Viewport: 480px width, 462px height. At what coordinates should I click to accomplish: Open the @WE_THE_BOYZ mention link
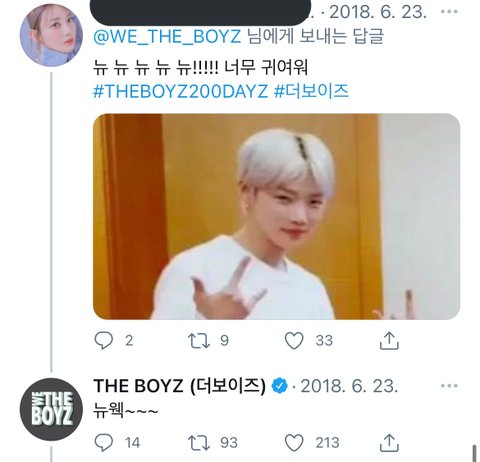point(167,37)
